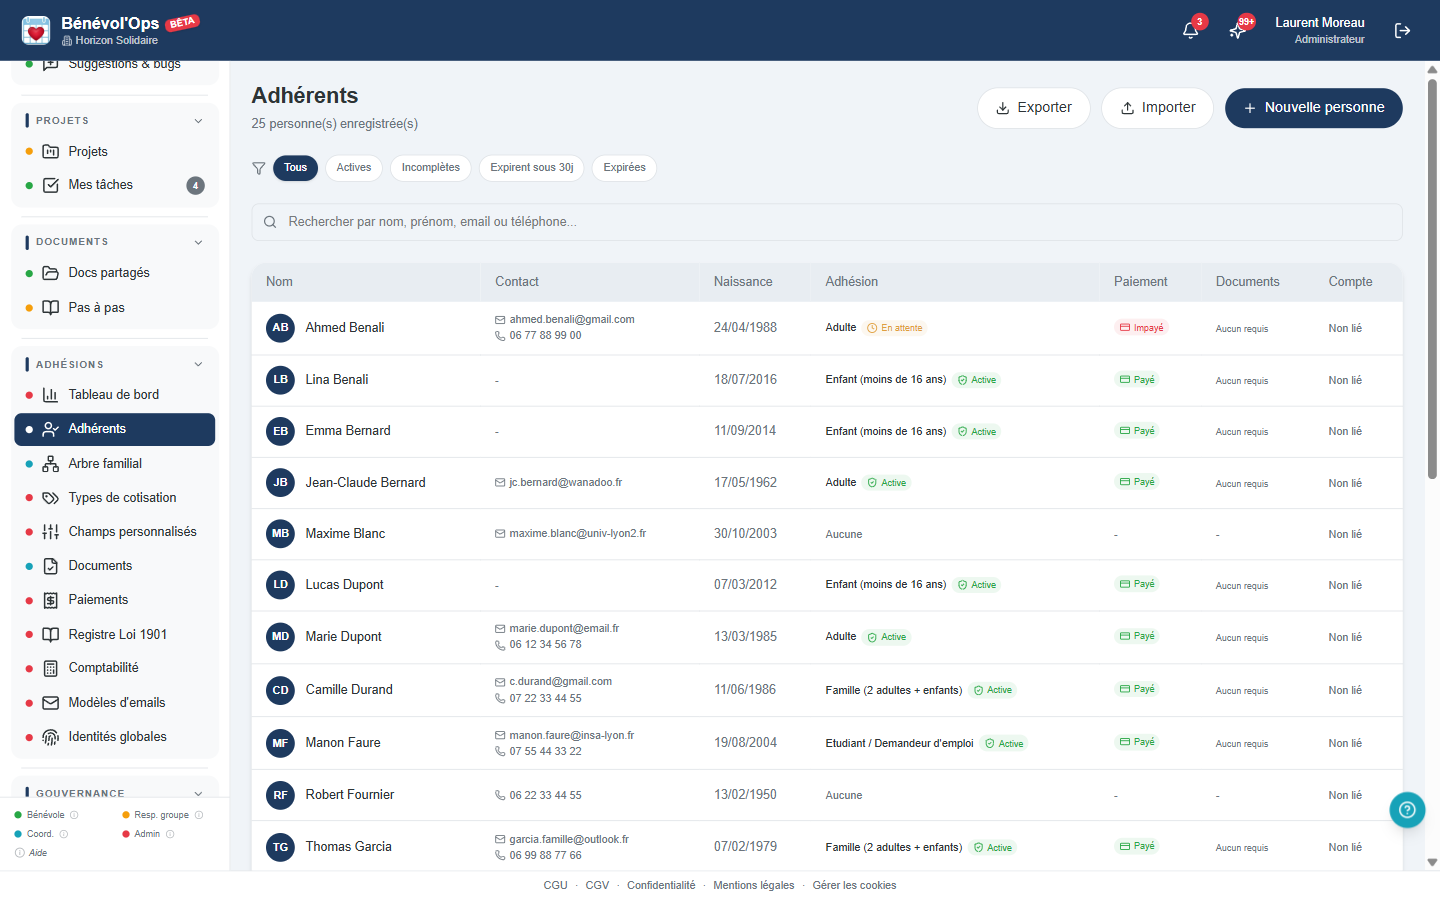Click the info icon next to Coord.
This screenshot has height=900, width=1440.
tap(64, 834)
